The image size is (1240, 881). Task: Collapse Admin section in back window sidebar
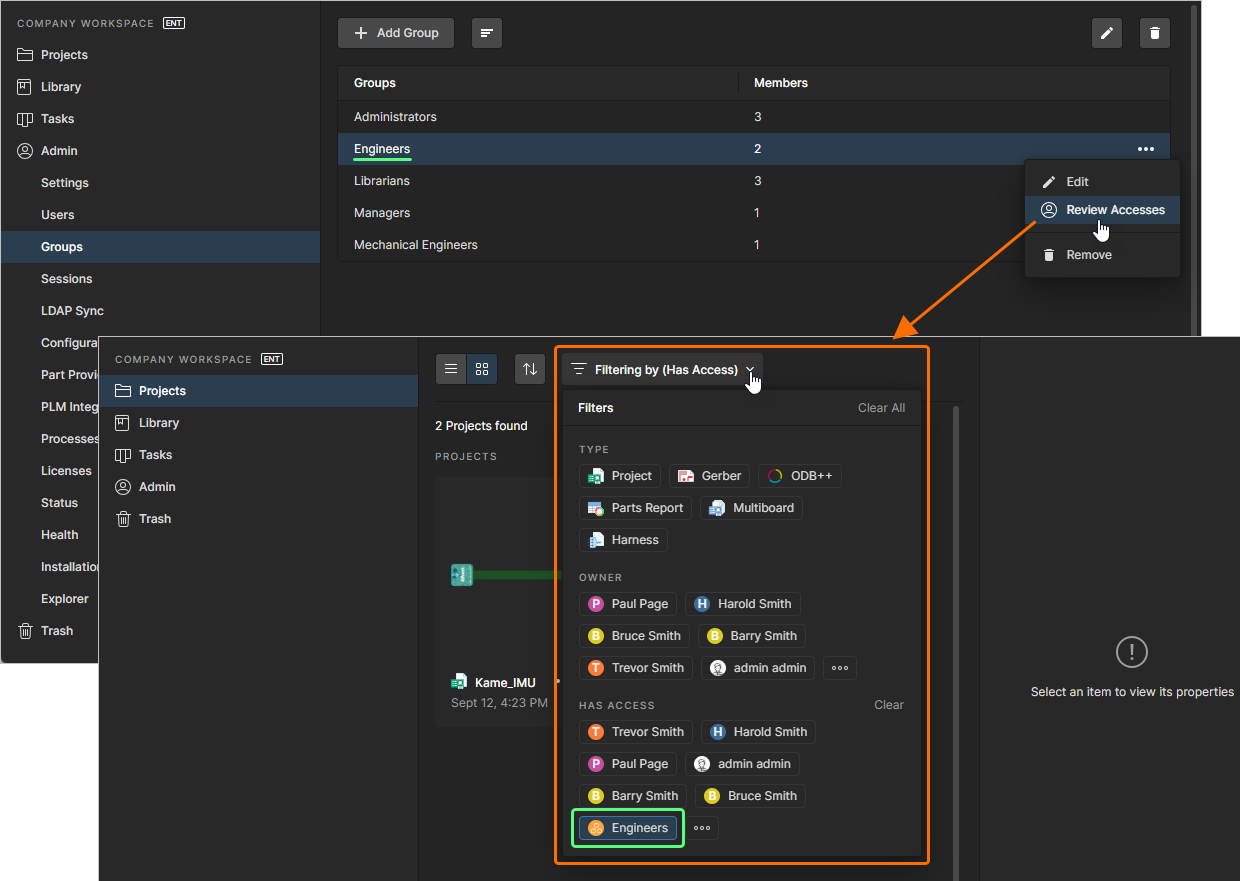tap(160, 151)
